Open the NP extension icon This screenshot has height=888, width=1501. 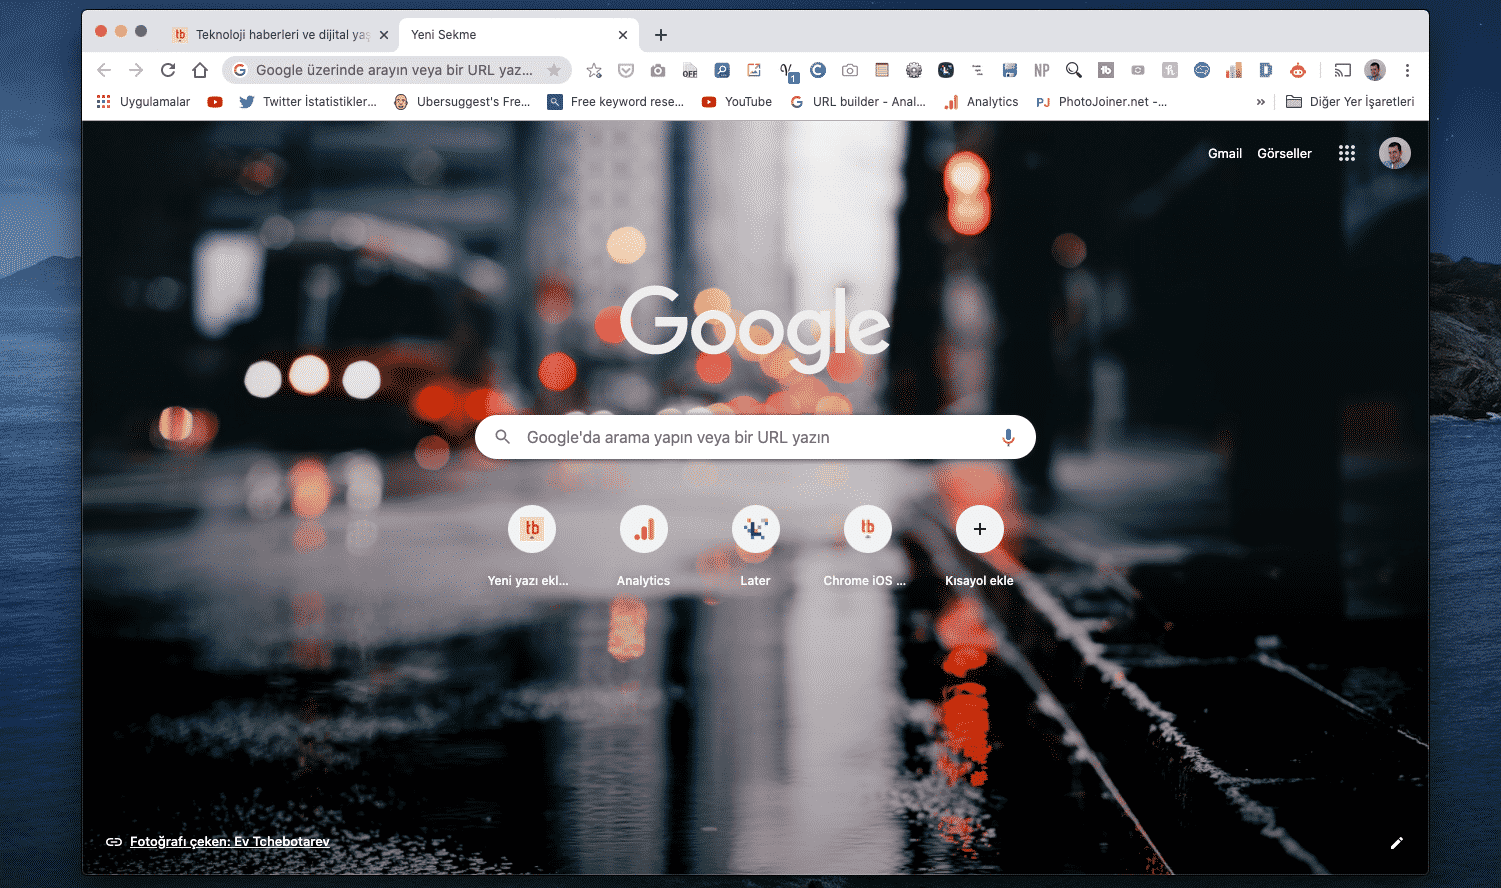(x=1042, y=70)
